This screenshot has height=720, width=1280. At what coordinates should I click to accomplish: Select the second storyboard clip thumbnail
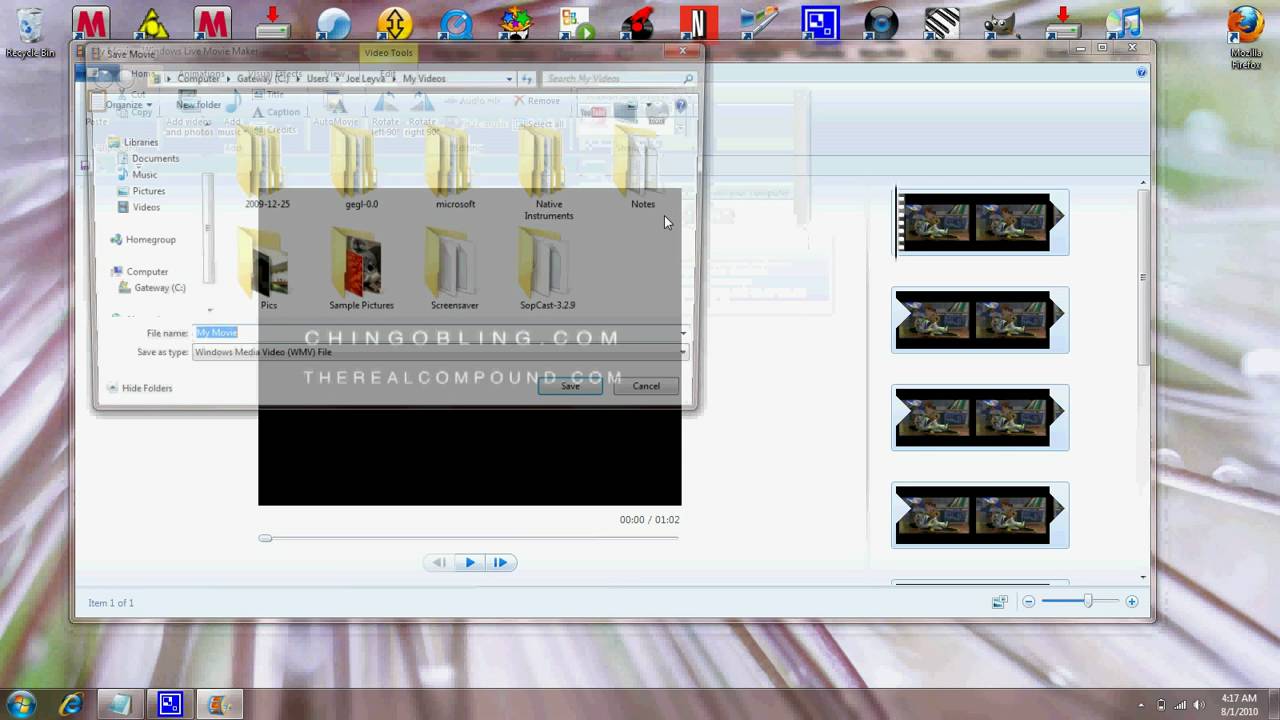click(980, 320)
